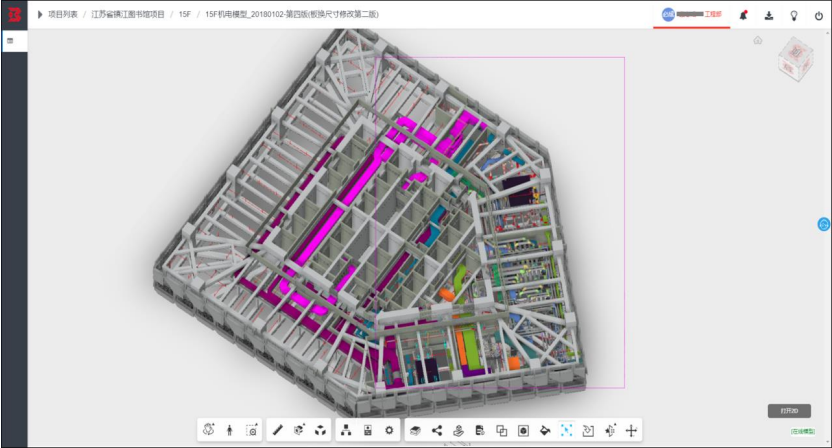Toggle the highlighted box selection tool
The width and height of the screenshot is (832, 448).
(566, 430)
